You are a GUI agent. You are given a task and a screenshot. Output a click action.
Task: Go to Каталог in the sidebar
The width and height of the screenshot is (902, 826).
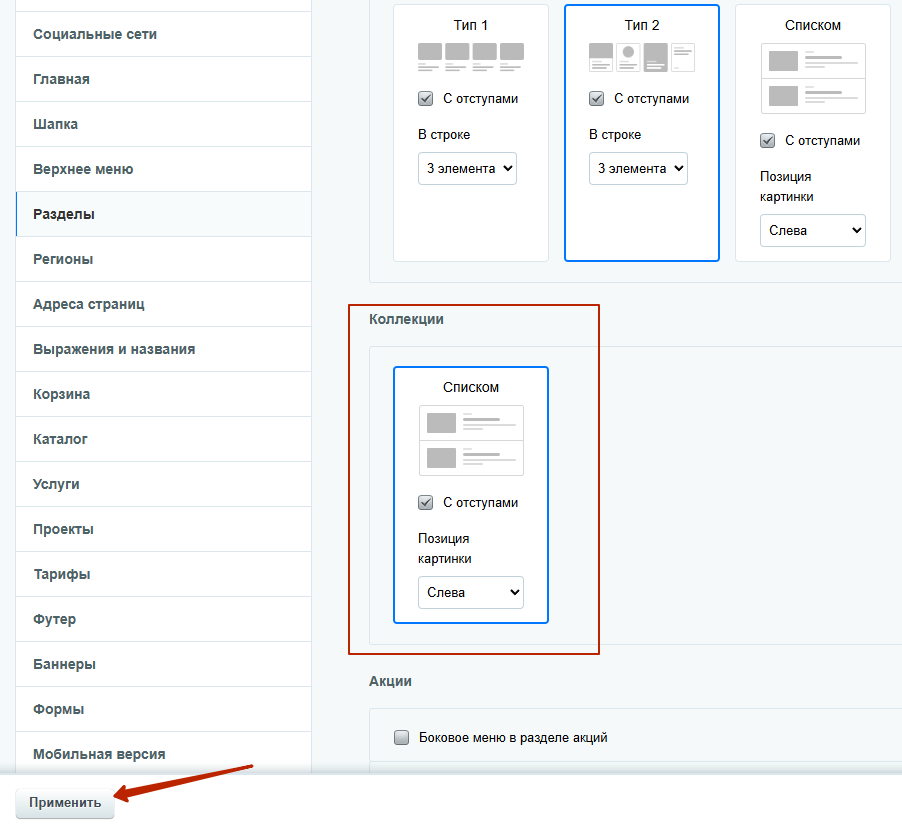click(x=60, y=439)
